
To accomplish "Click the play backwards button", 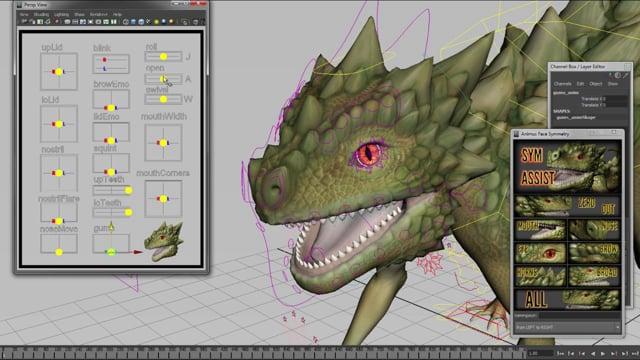I will pyautogui.click(x=593, y=353).
